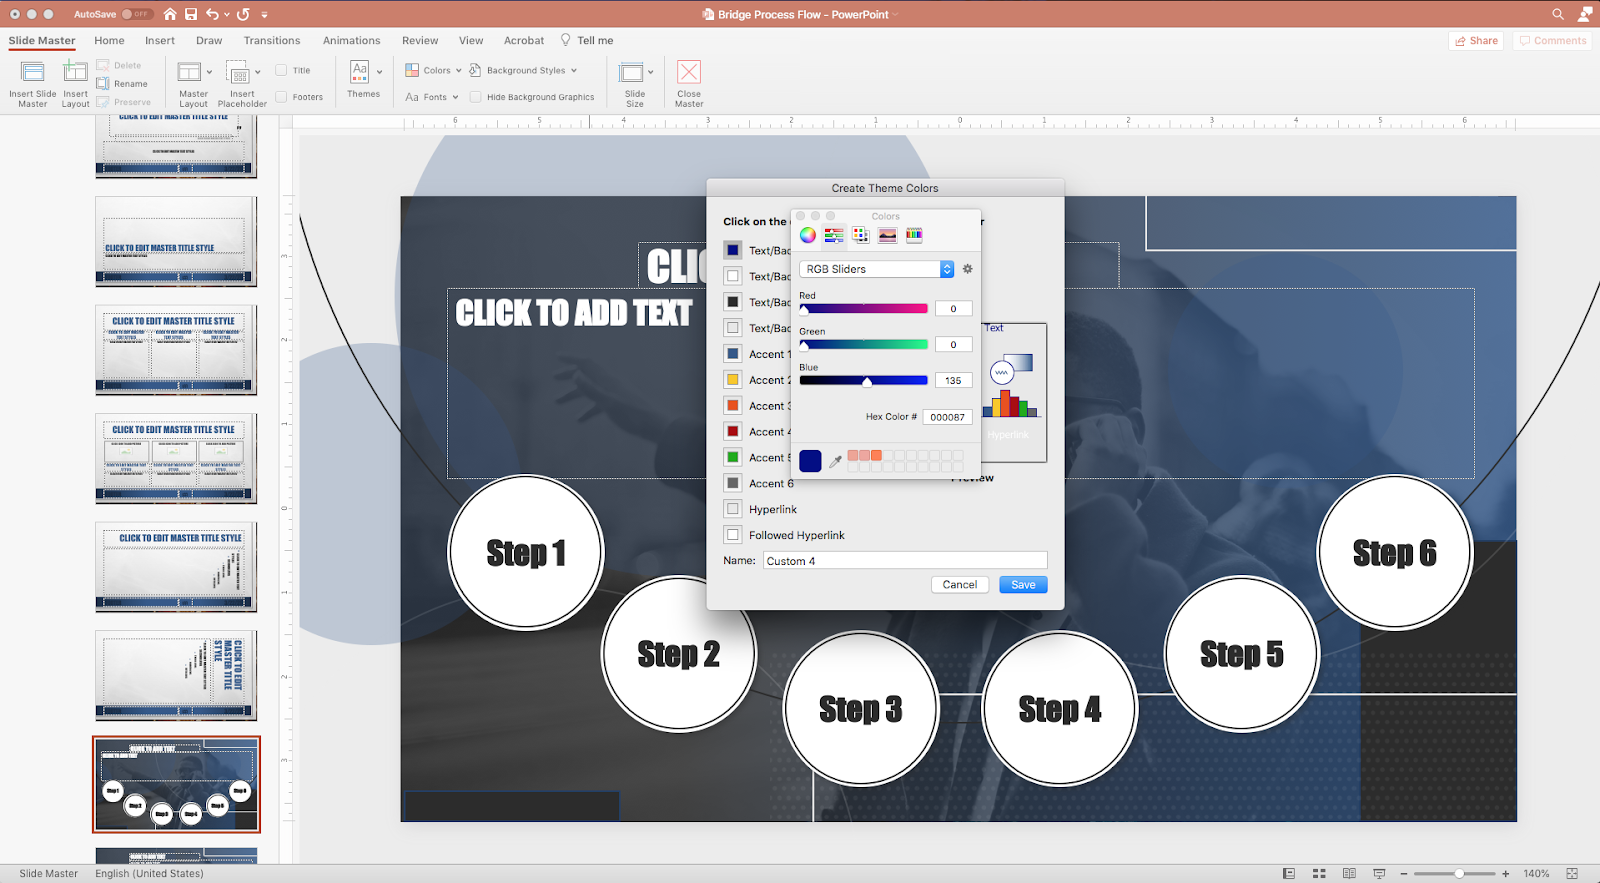This screenshot has width=1600, height=883.
Task: Open the RGB Sliders mode dropdown
Action: (877, 269)
